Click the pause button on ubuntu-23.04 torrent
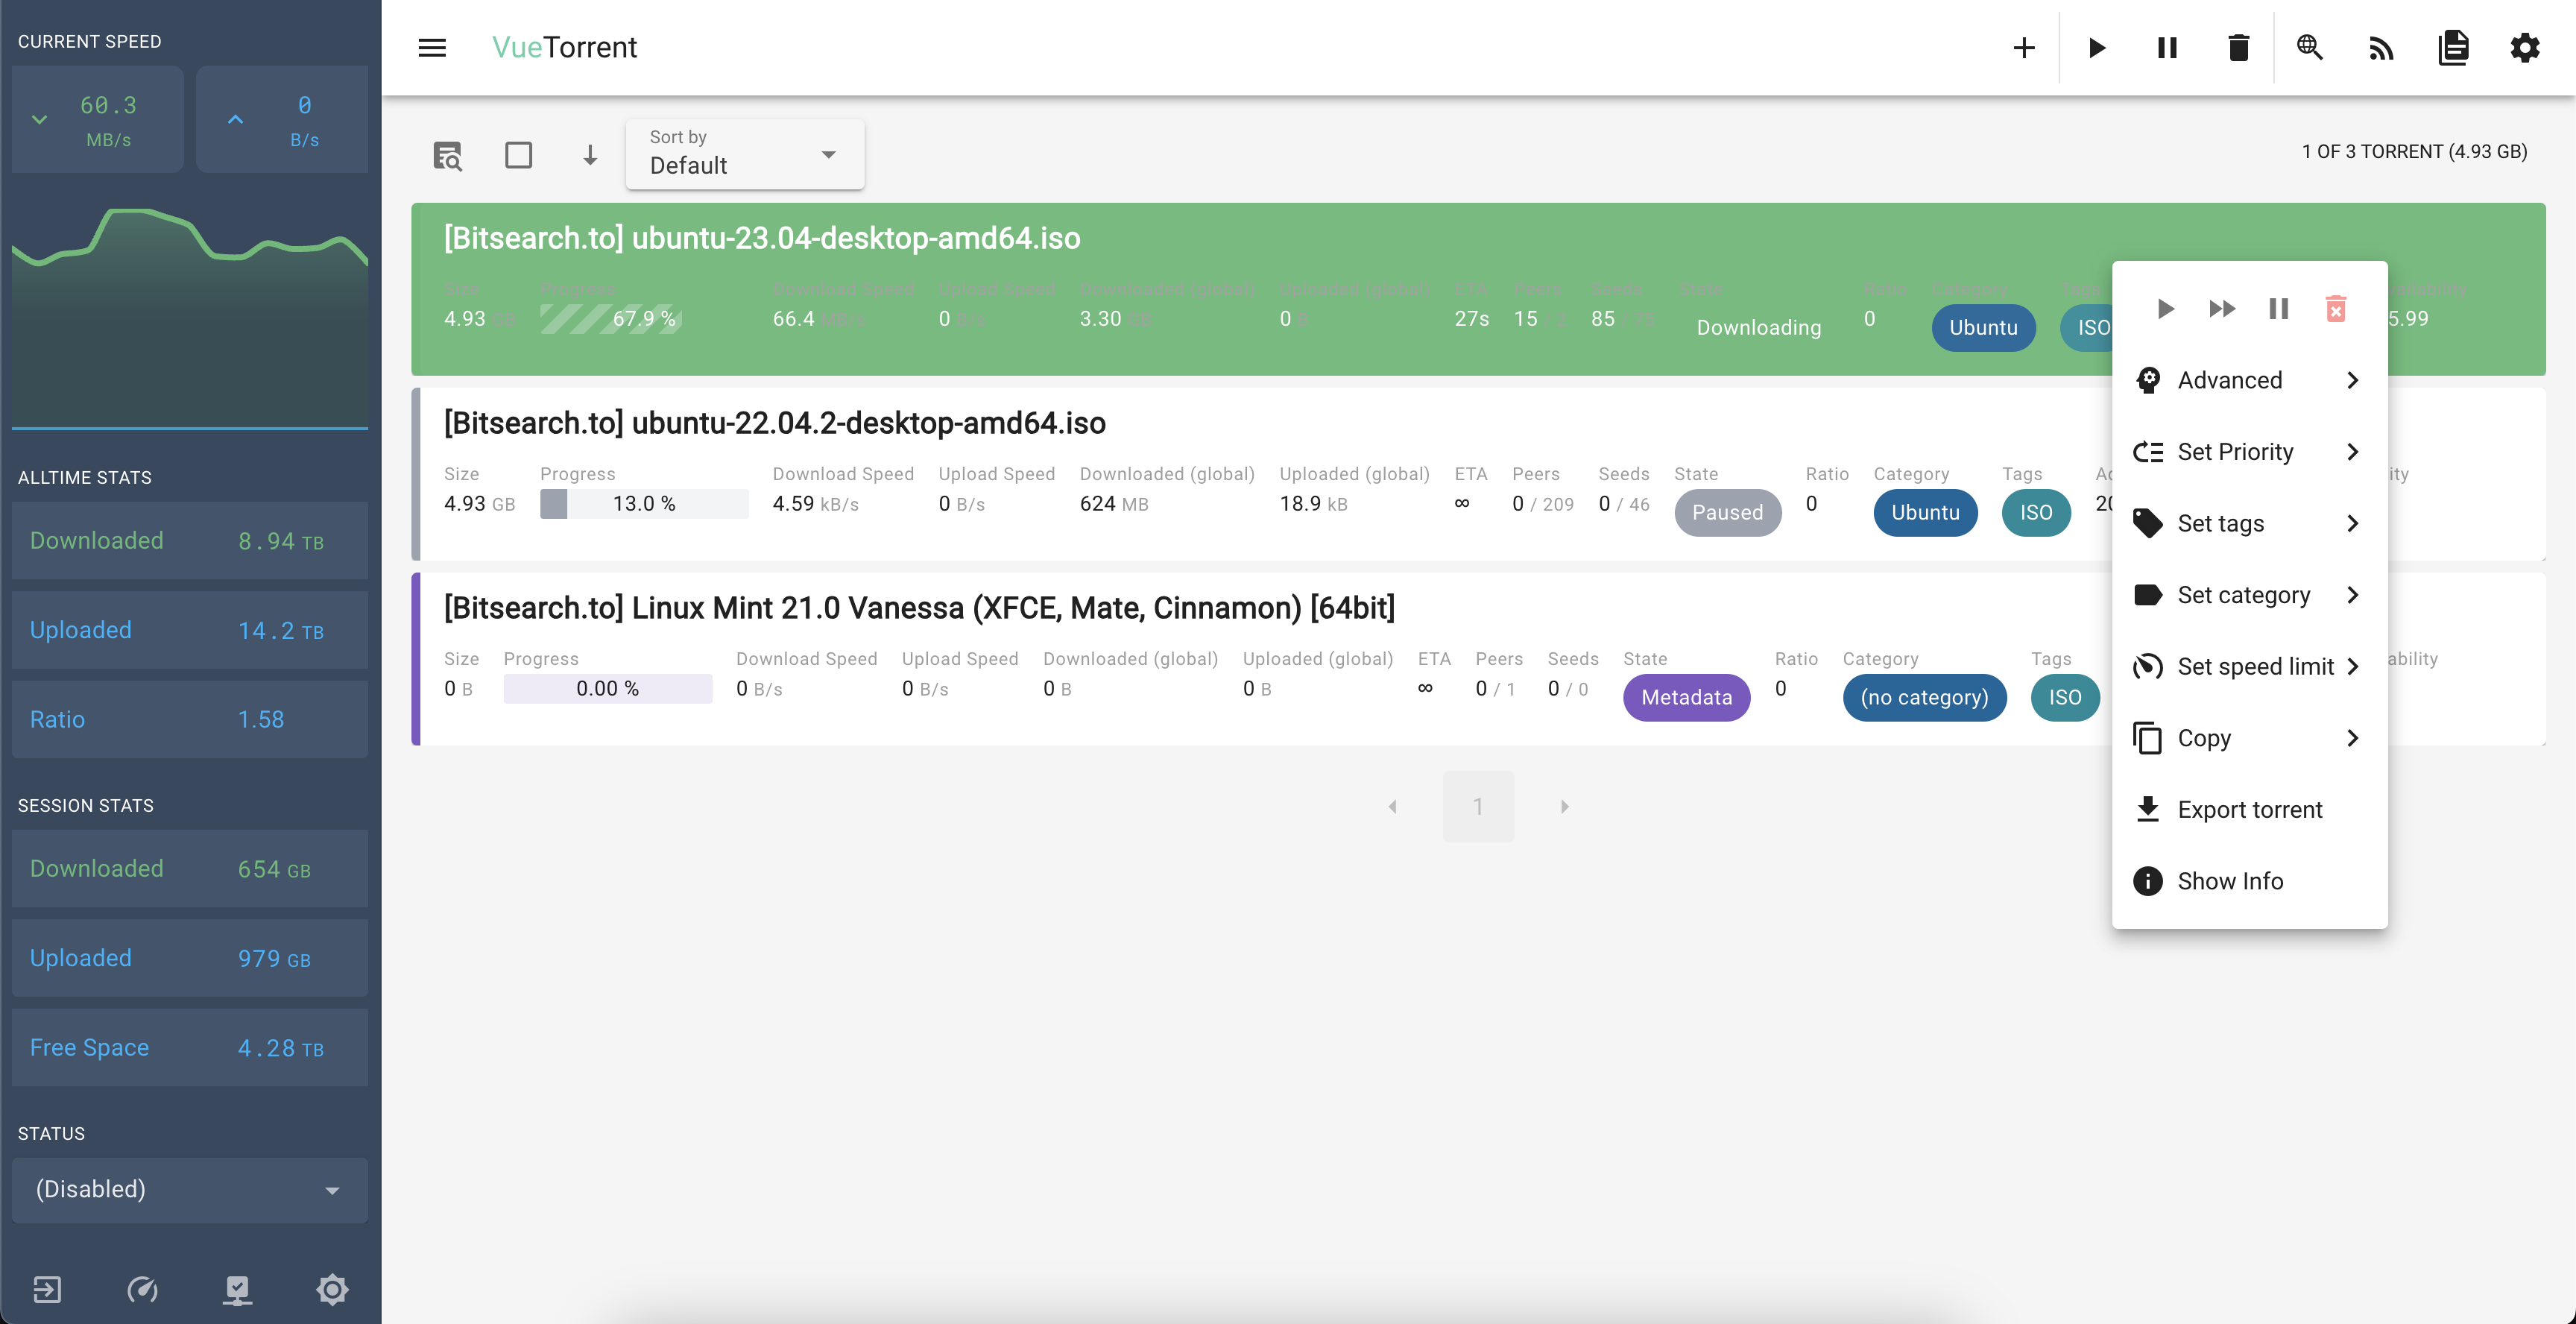 (2277, 307)
